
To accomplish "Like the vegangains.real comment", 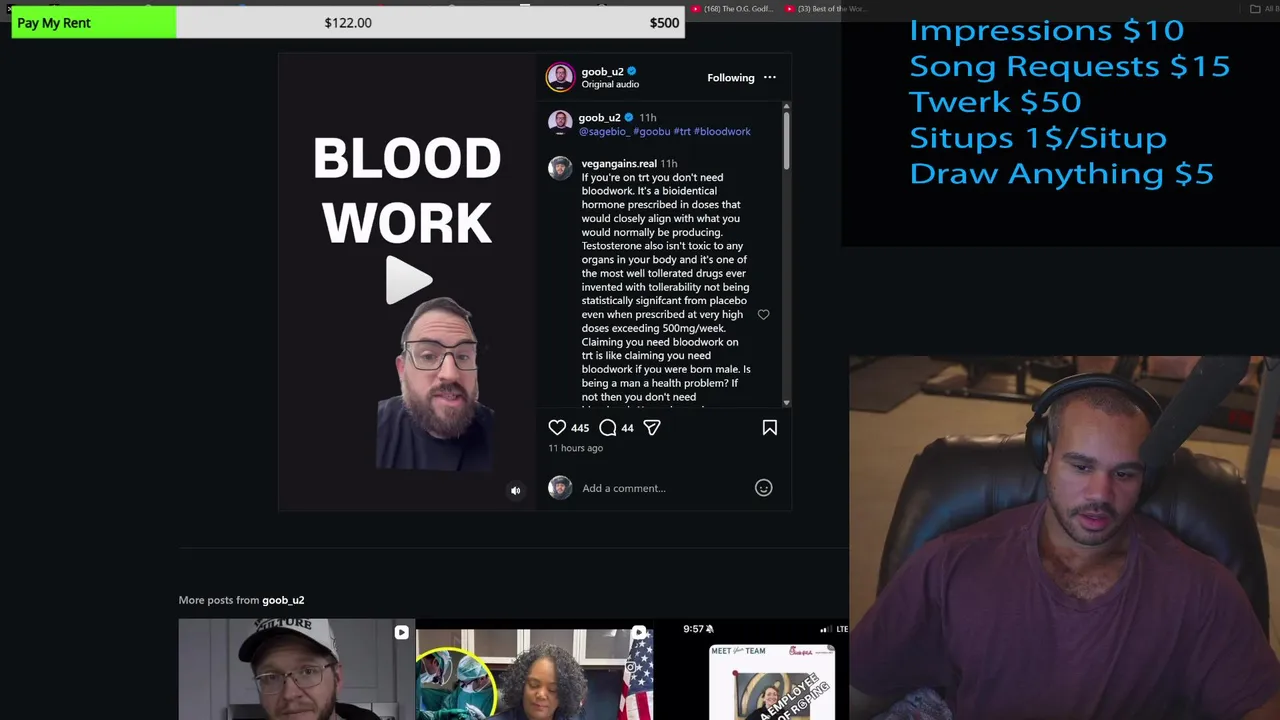I will [763, 314].
